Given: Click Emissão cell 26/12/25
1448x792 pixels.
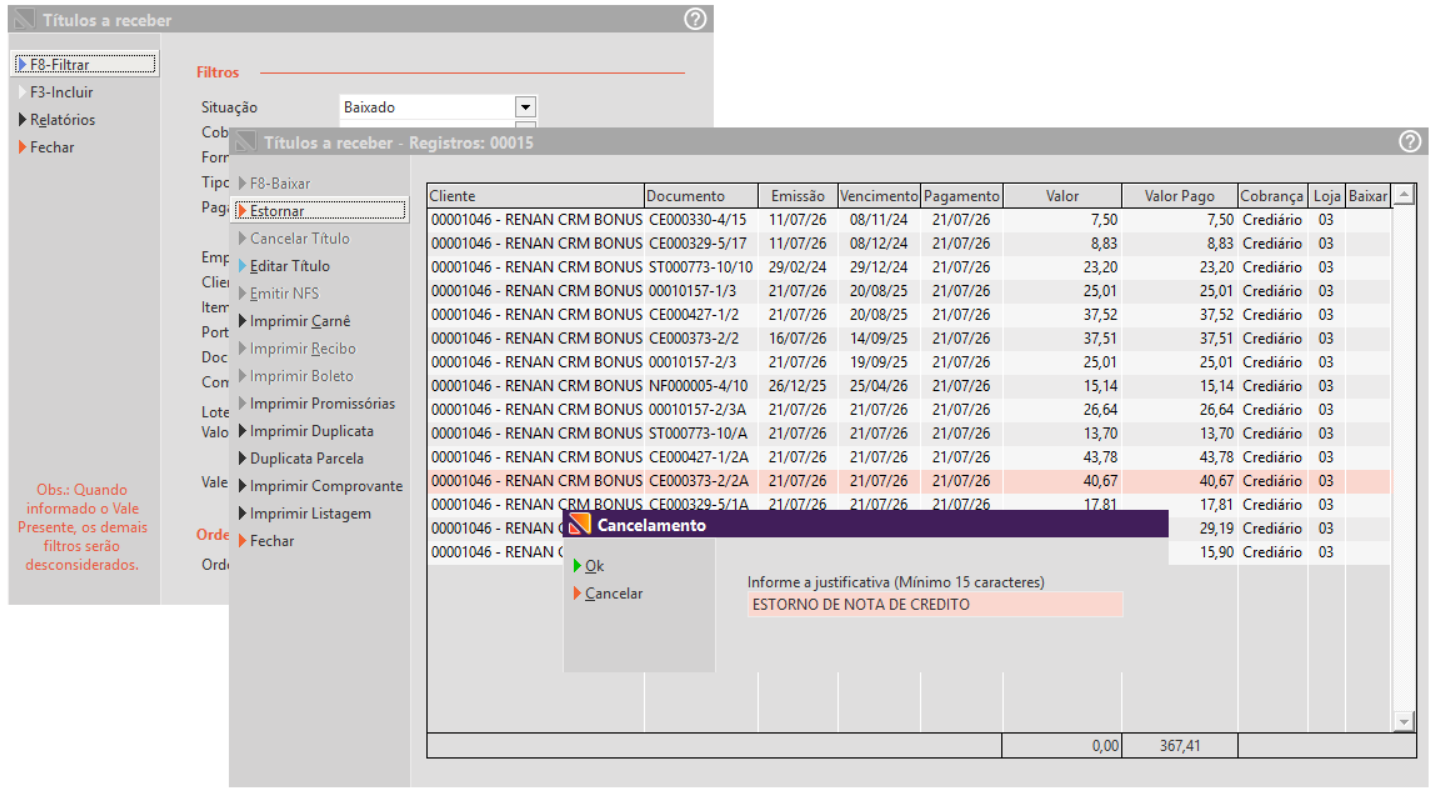Looking at the screenshot, I should click(797, 386).
